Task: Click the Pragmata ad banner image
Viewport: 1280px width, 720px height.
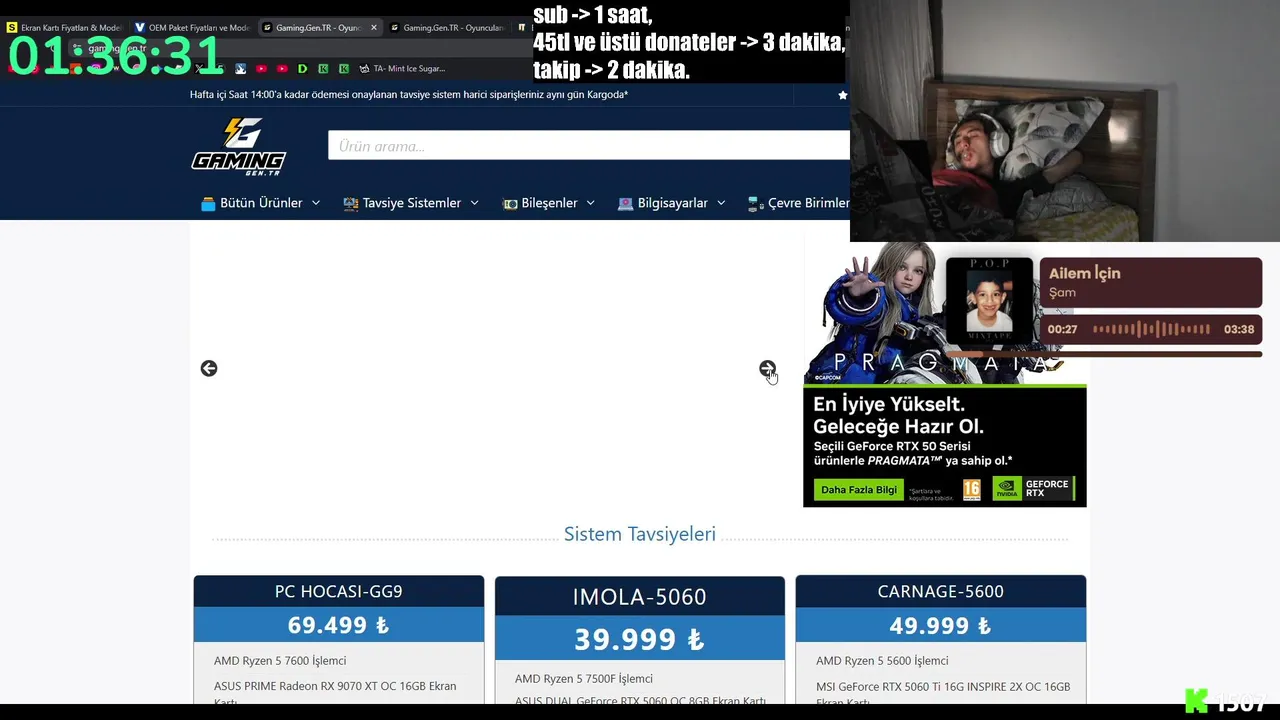Action: 945,374
